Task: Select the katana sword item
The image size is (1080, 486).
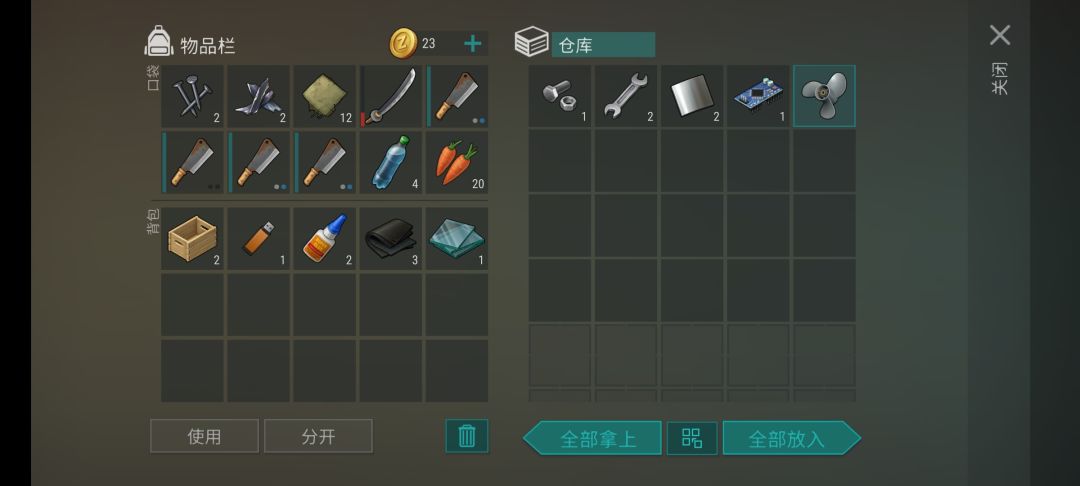Action: [x=391, y=96]
